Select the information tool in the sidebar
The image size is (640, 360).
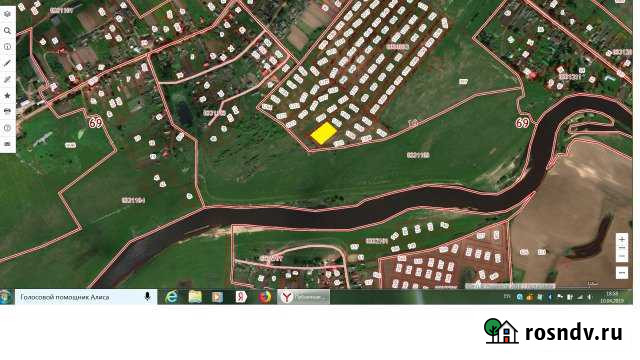[x=7, y=47]
